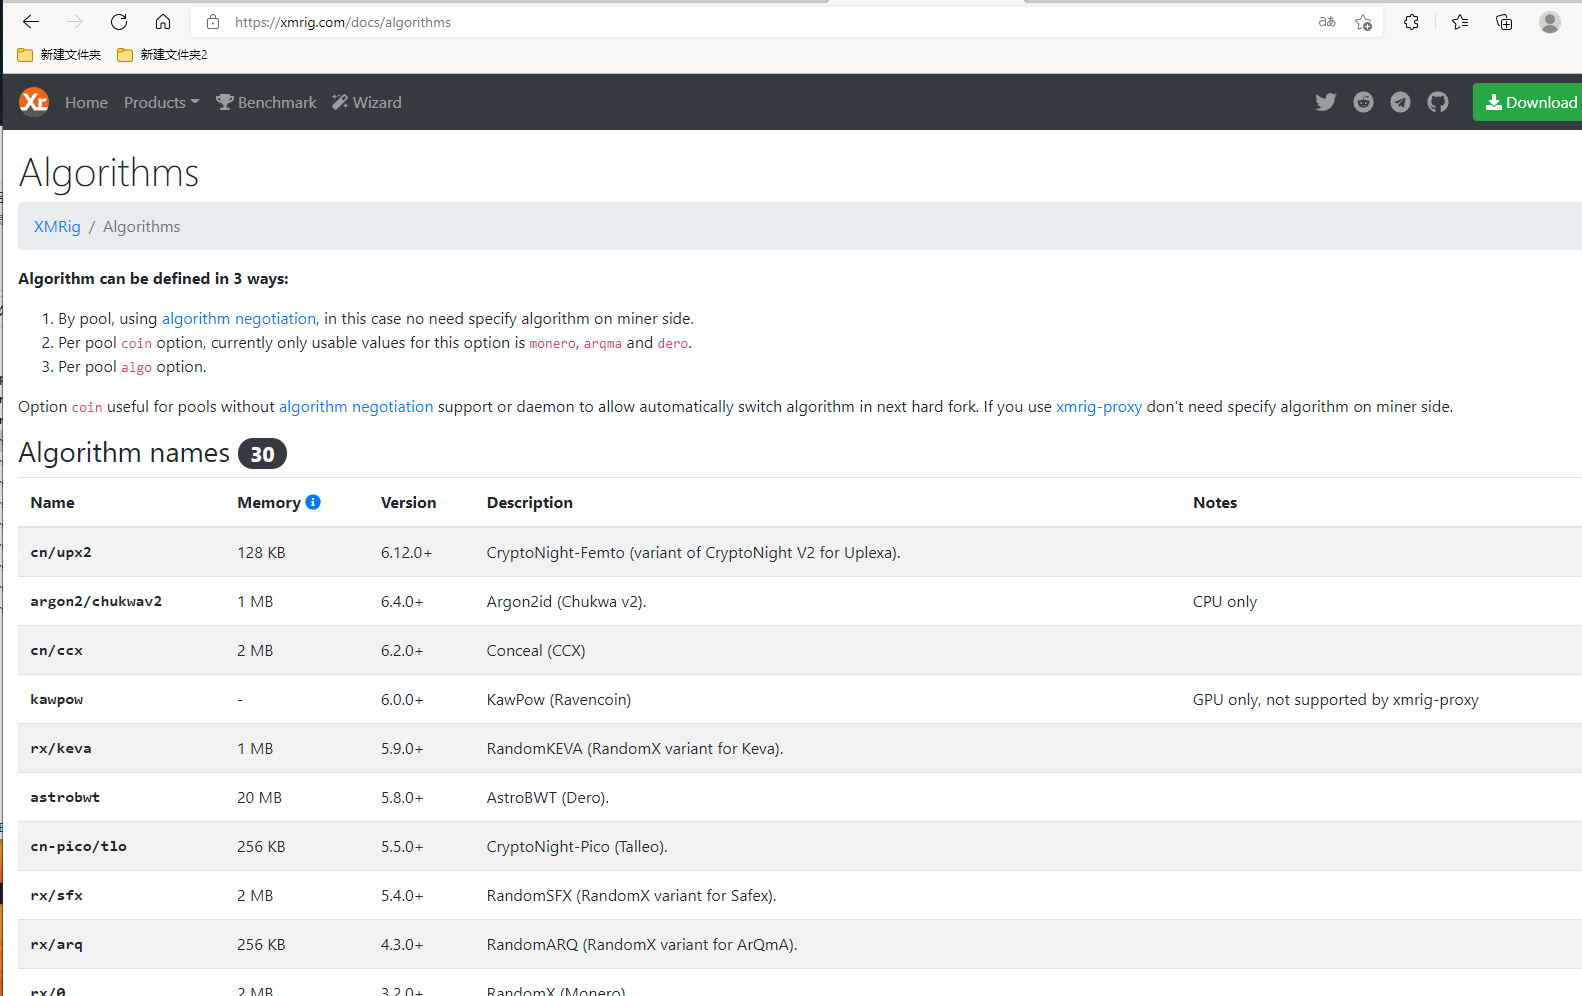Viewport: 1582px width, 996px height.
Task: Click version 6.12.0+ cell
Action: [x=406, y=552]
